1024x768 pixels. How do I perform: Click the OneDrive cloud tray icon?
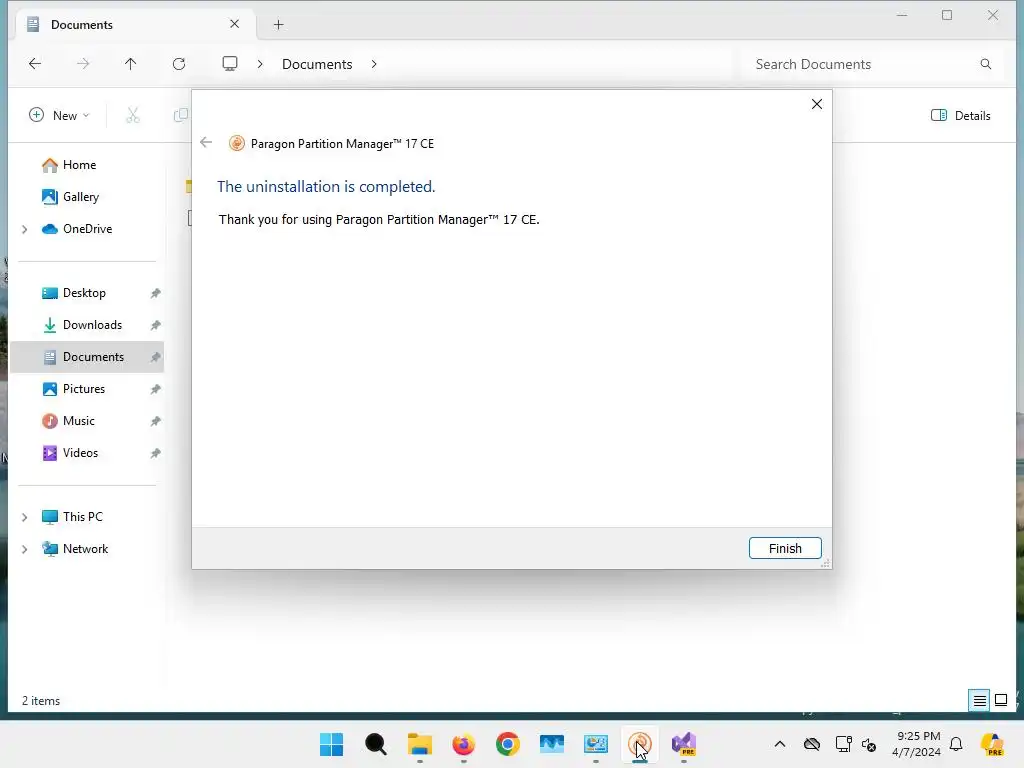(812, 744)
